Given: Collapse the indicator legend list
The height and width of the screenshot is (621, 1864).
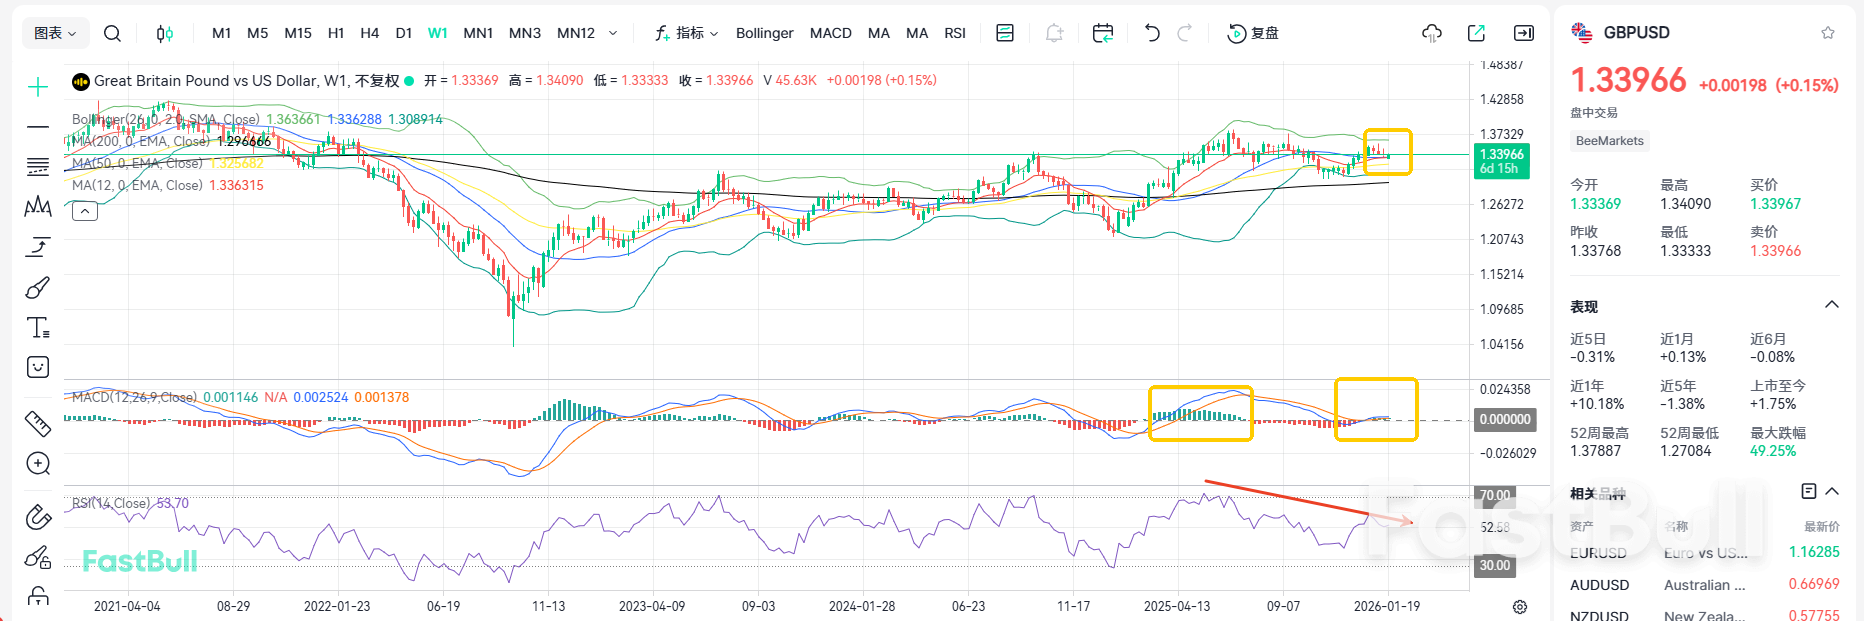Looking at the screenshot, I should point(85,211).
